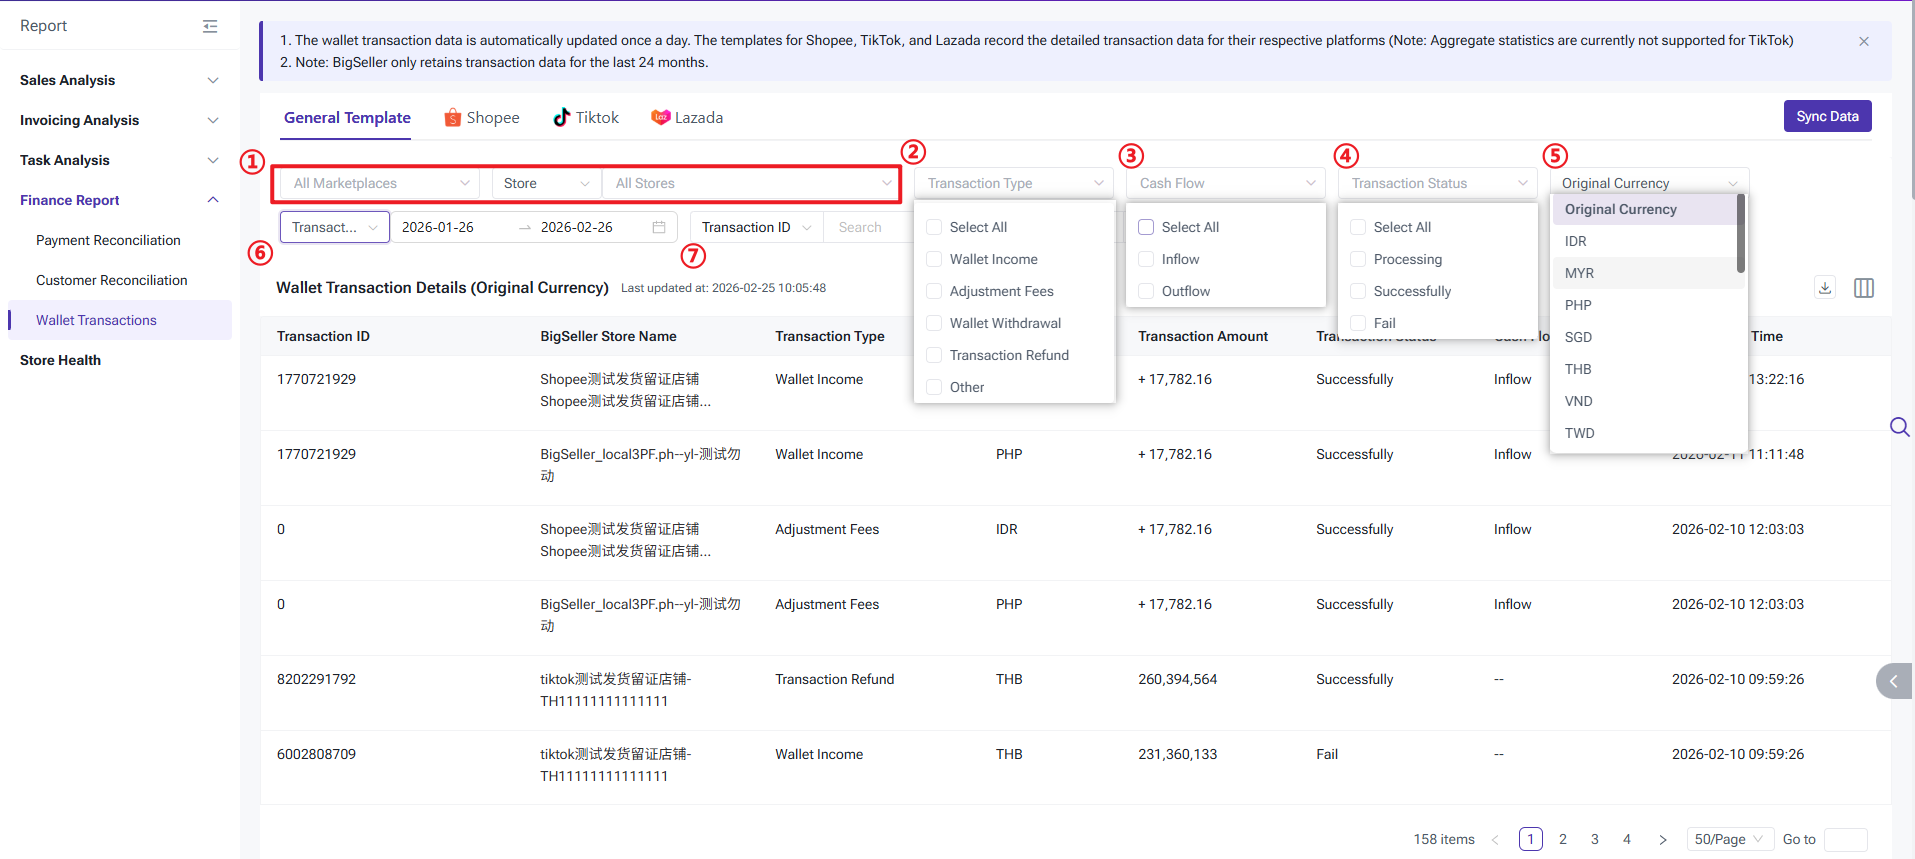The width and height of the screenshot is (1915, 859).
Task: Switch to the Tiktok tab
Action: click(586, 118)
